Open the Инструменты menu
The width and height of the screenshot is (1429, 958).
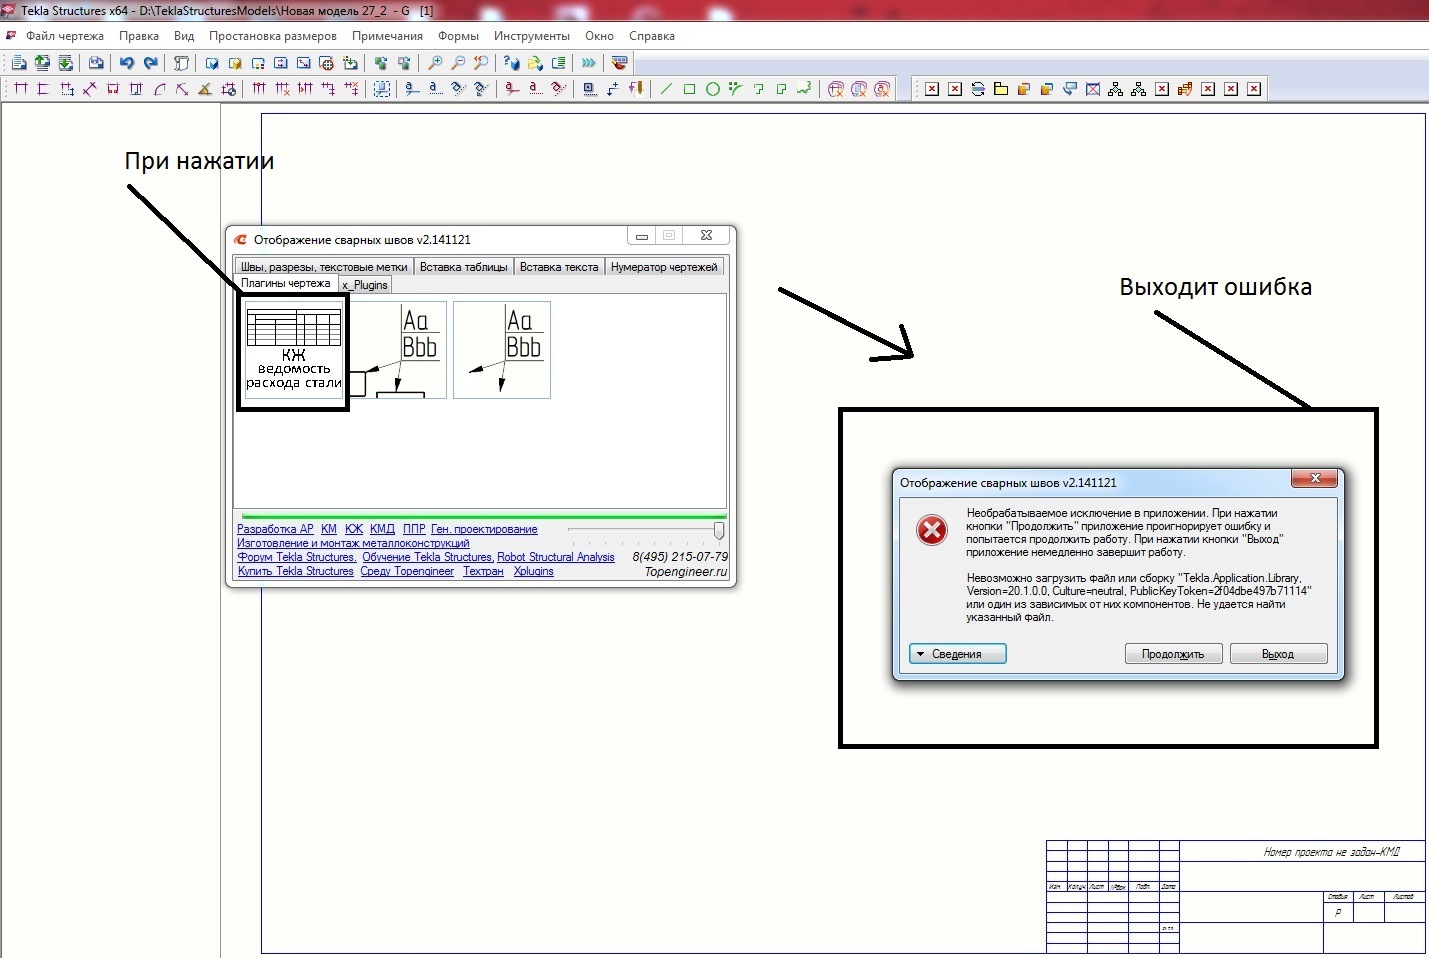[531, 36]
